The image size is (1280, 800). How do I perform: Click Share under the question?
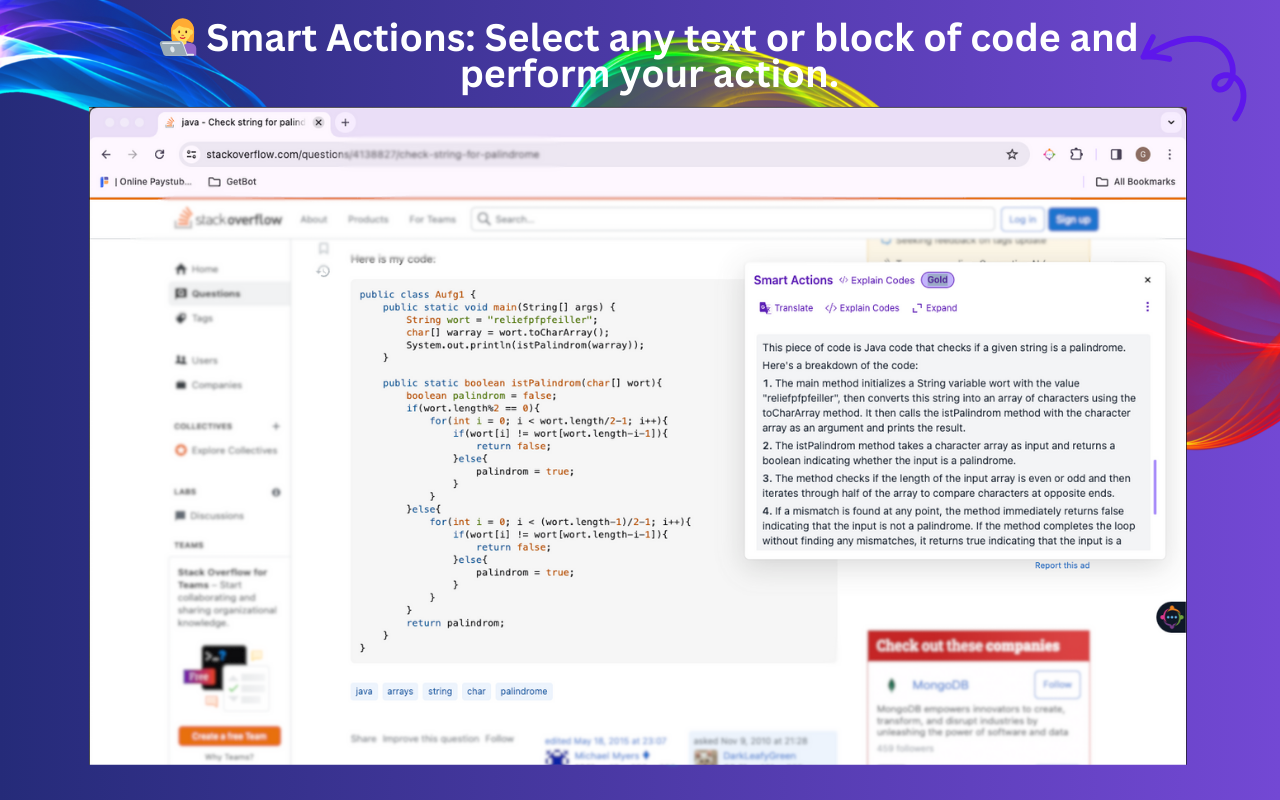click(x=363, y=739)
